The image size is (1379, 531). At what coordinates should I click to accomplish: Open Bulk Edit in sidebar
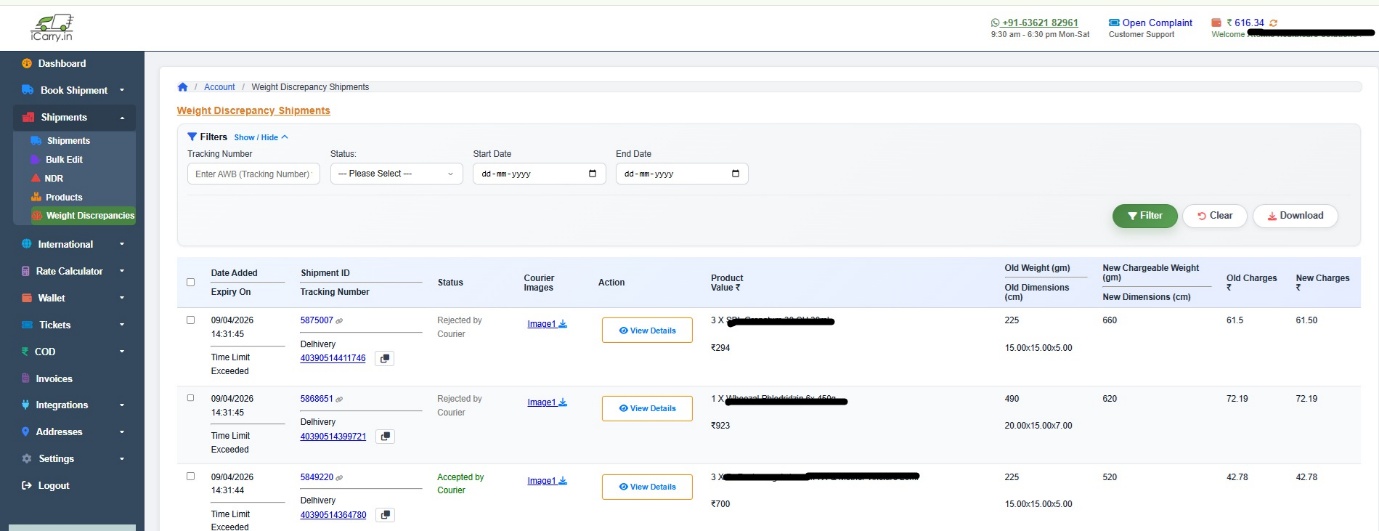coord(64,159)
